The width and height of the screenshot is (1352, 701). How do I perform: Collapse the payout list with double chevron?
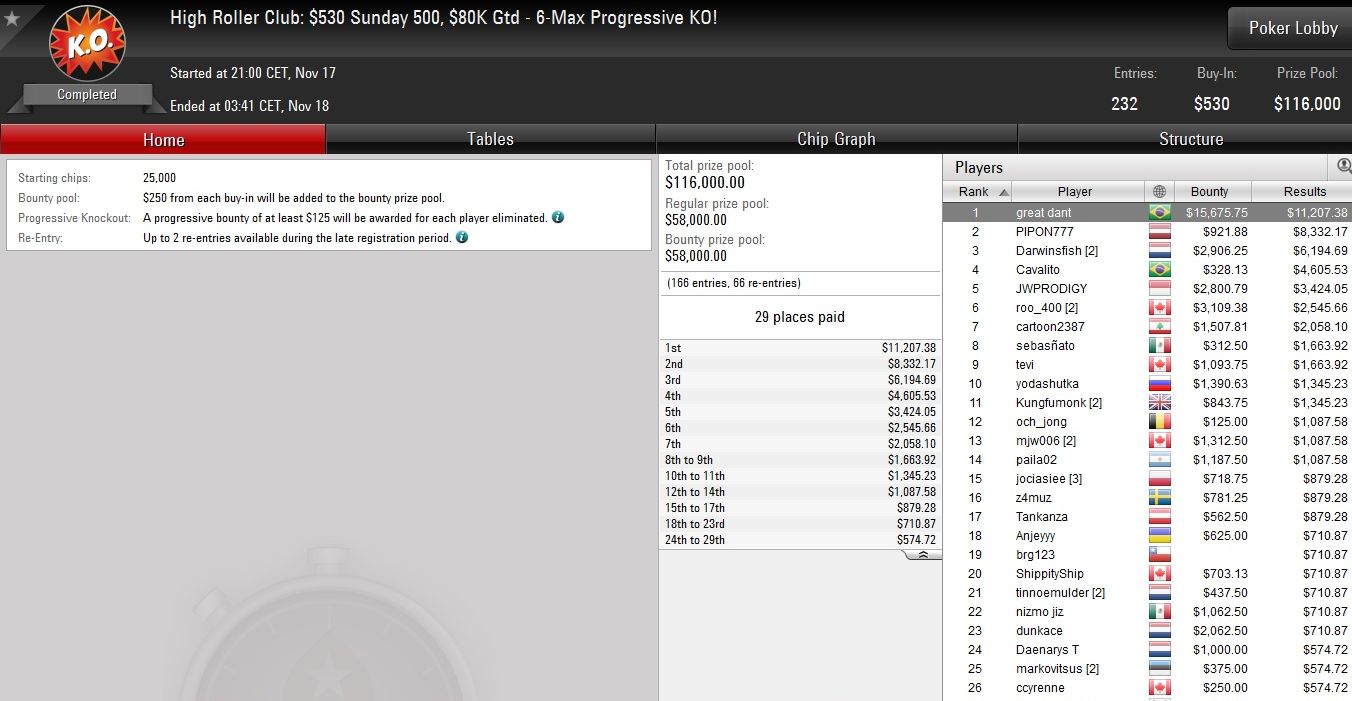(922, 554)
